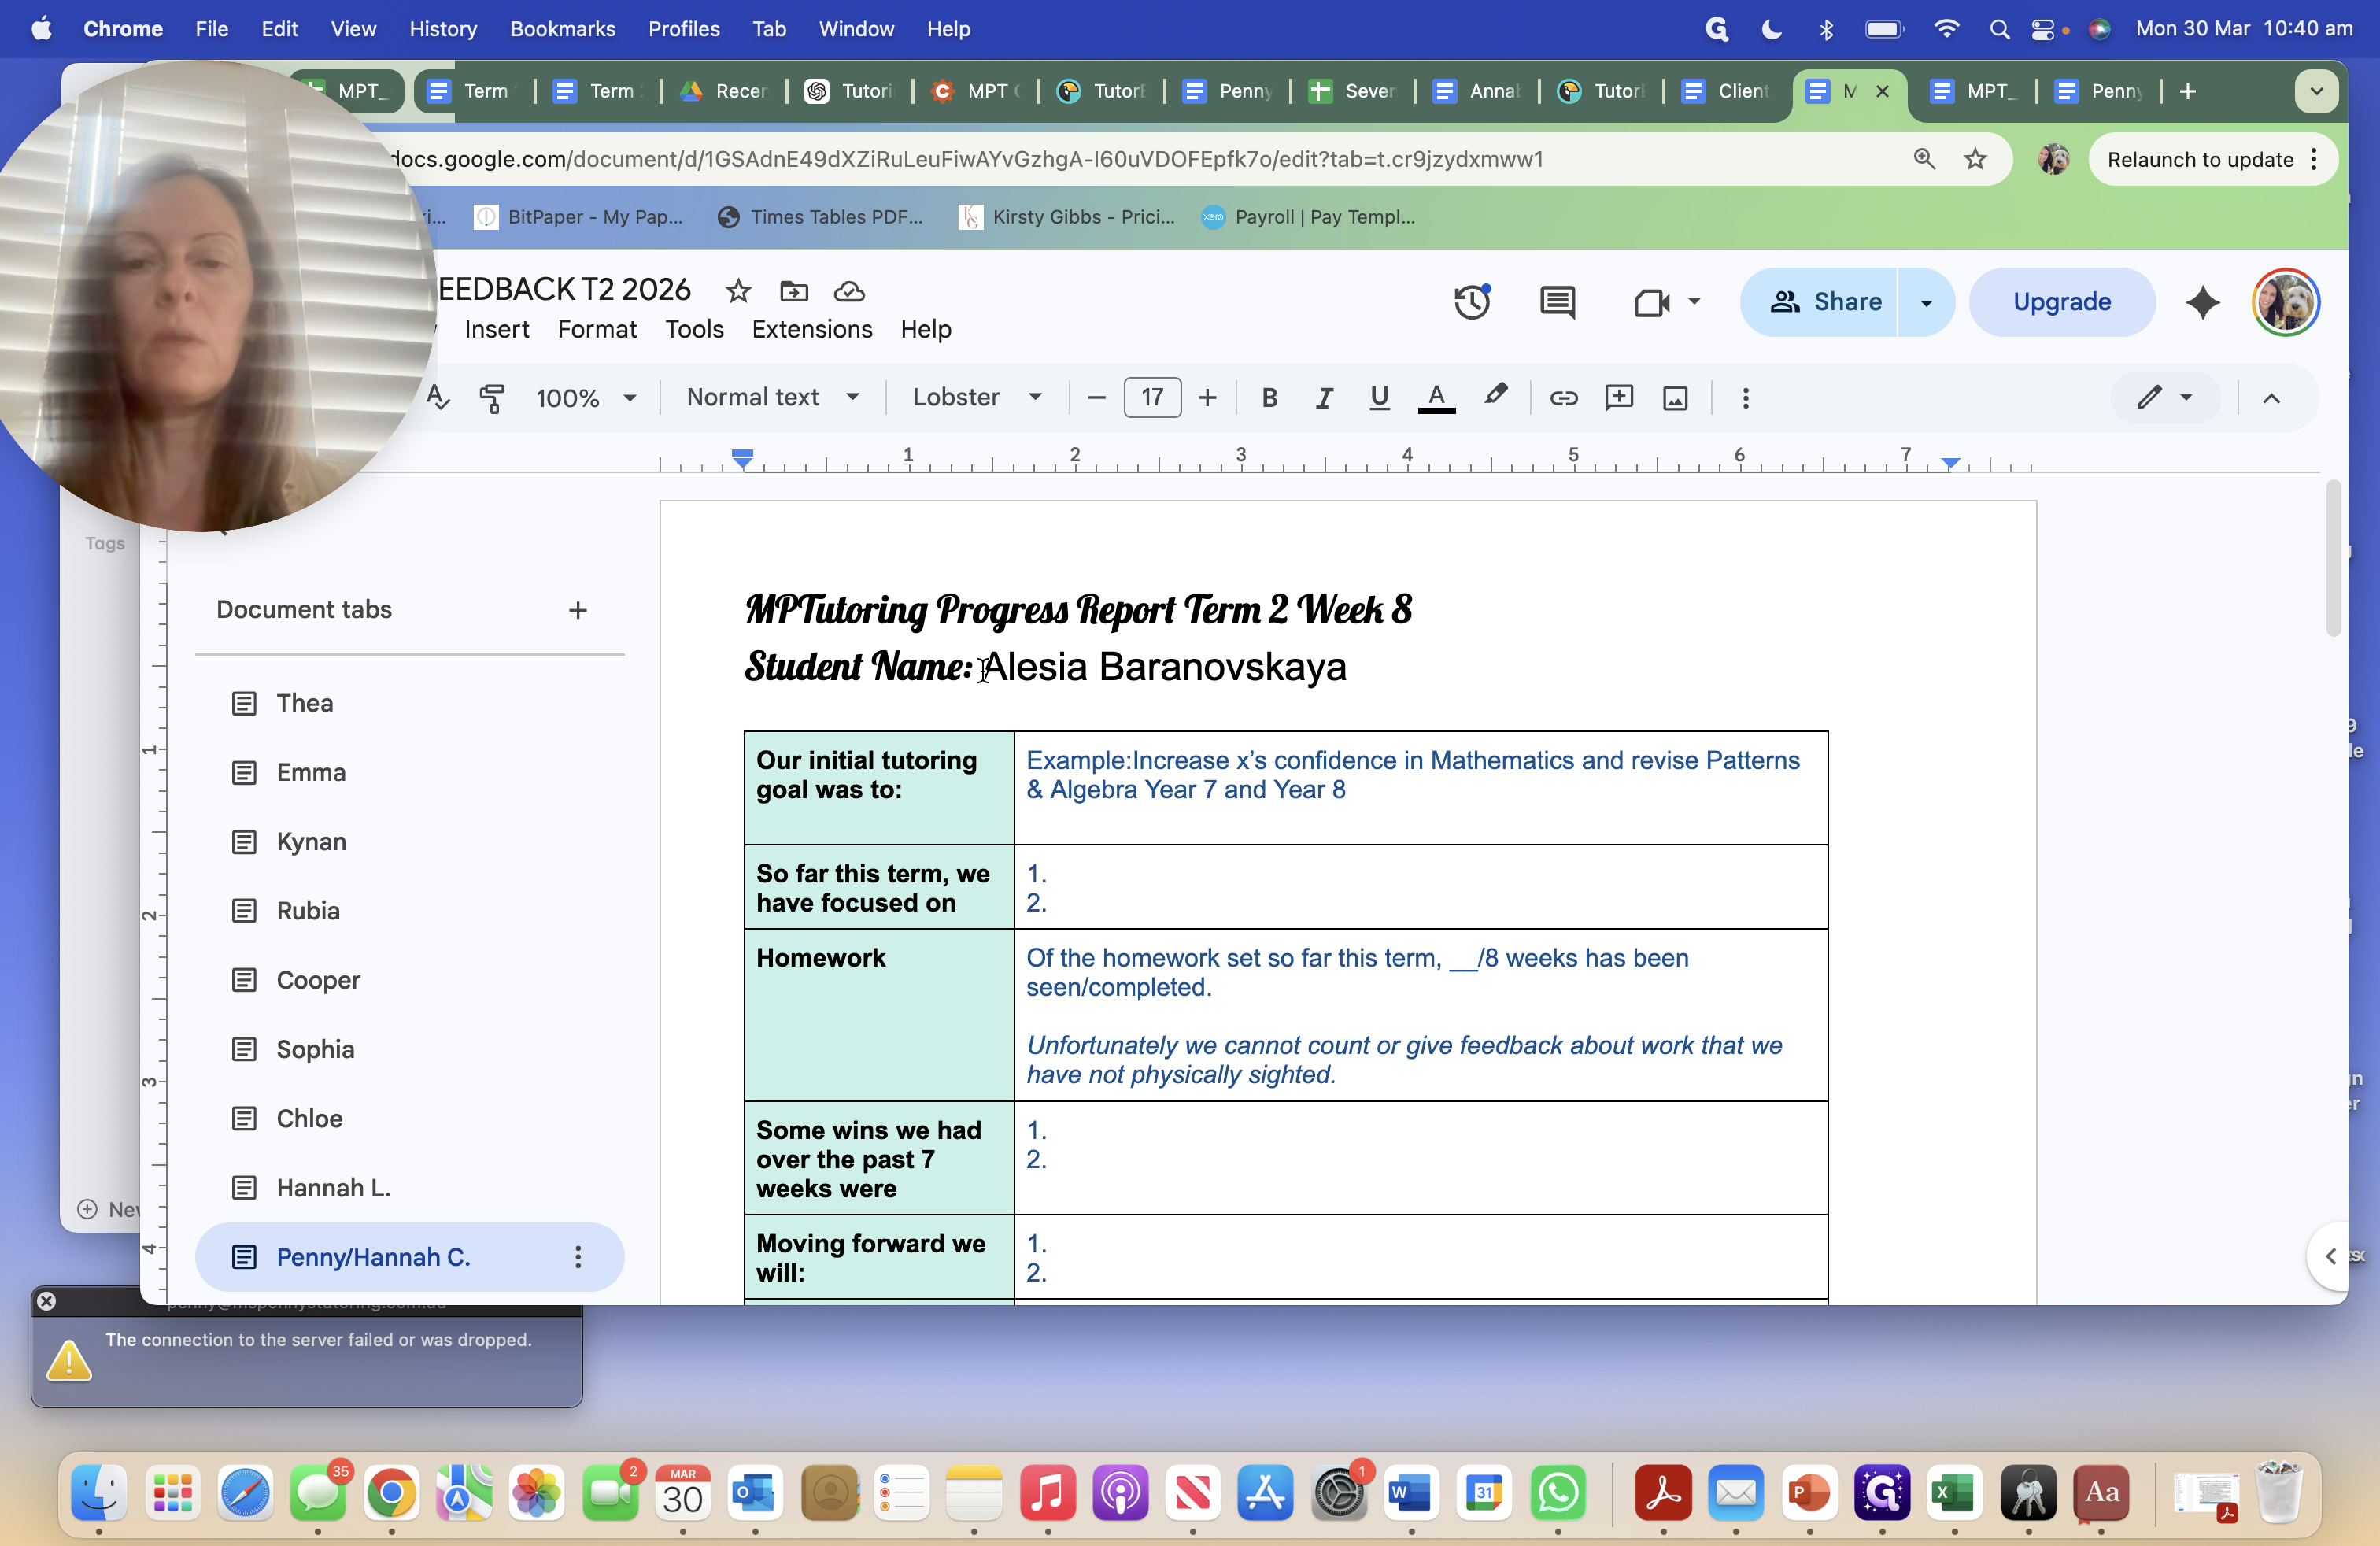The height and width of the screenshot is (1546, 2380).
Task: Open the Lobster font dropdown
Action: [977, 398]
